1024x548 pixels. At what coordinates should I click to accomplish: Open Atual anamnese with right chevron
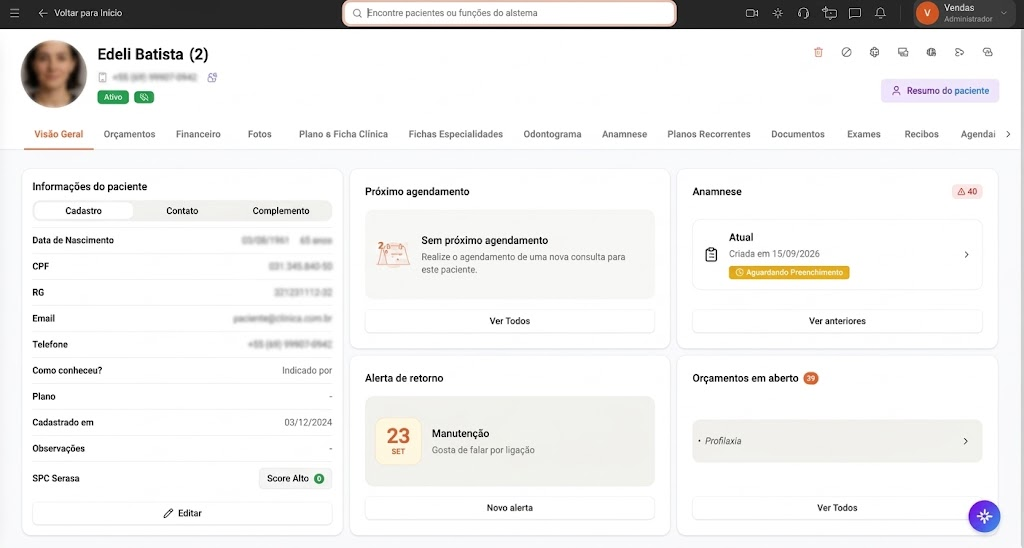coord(967,255)
